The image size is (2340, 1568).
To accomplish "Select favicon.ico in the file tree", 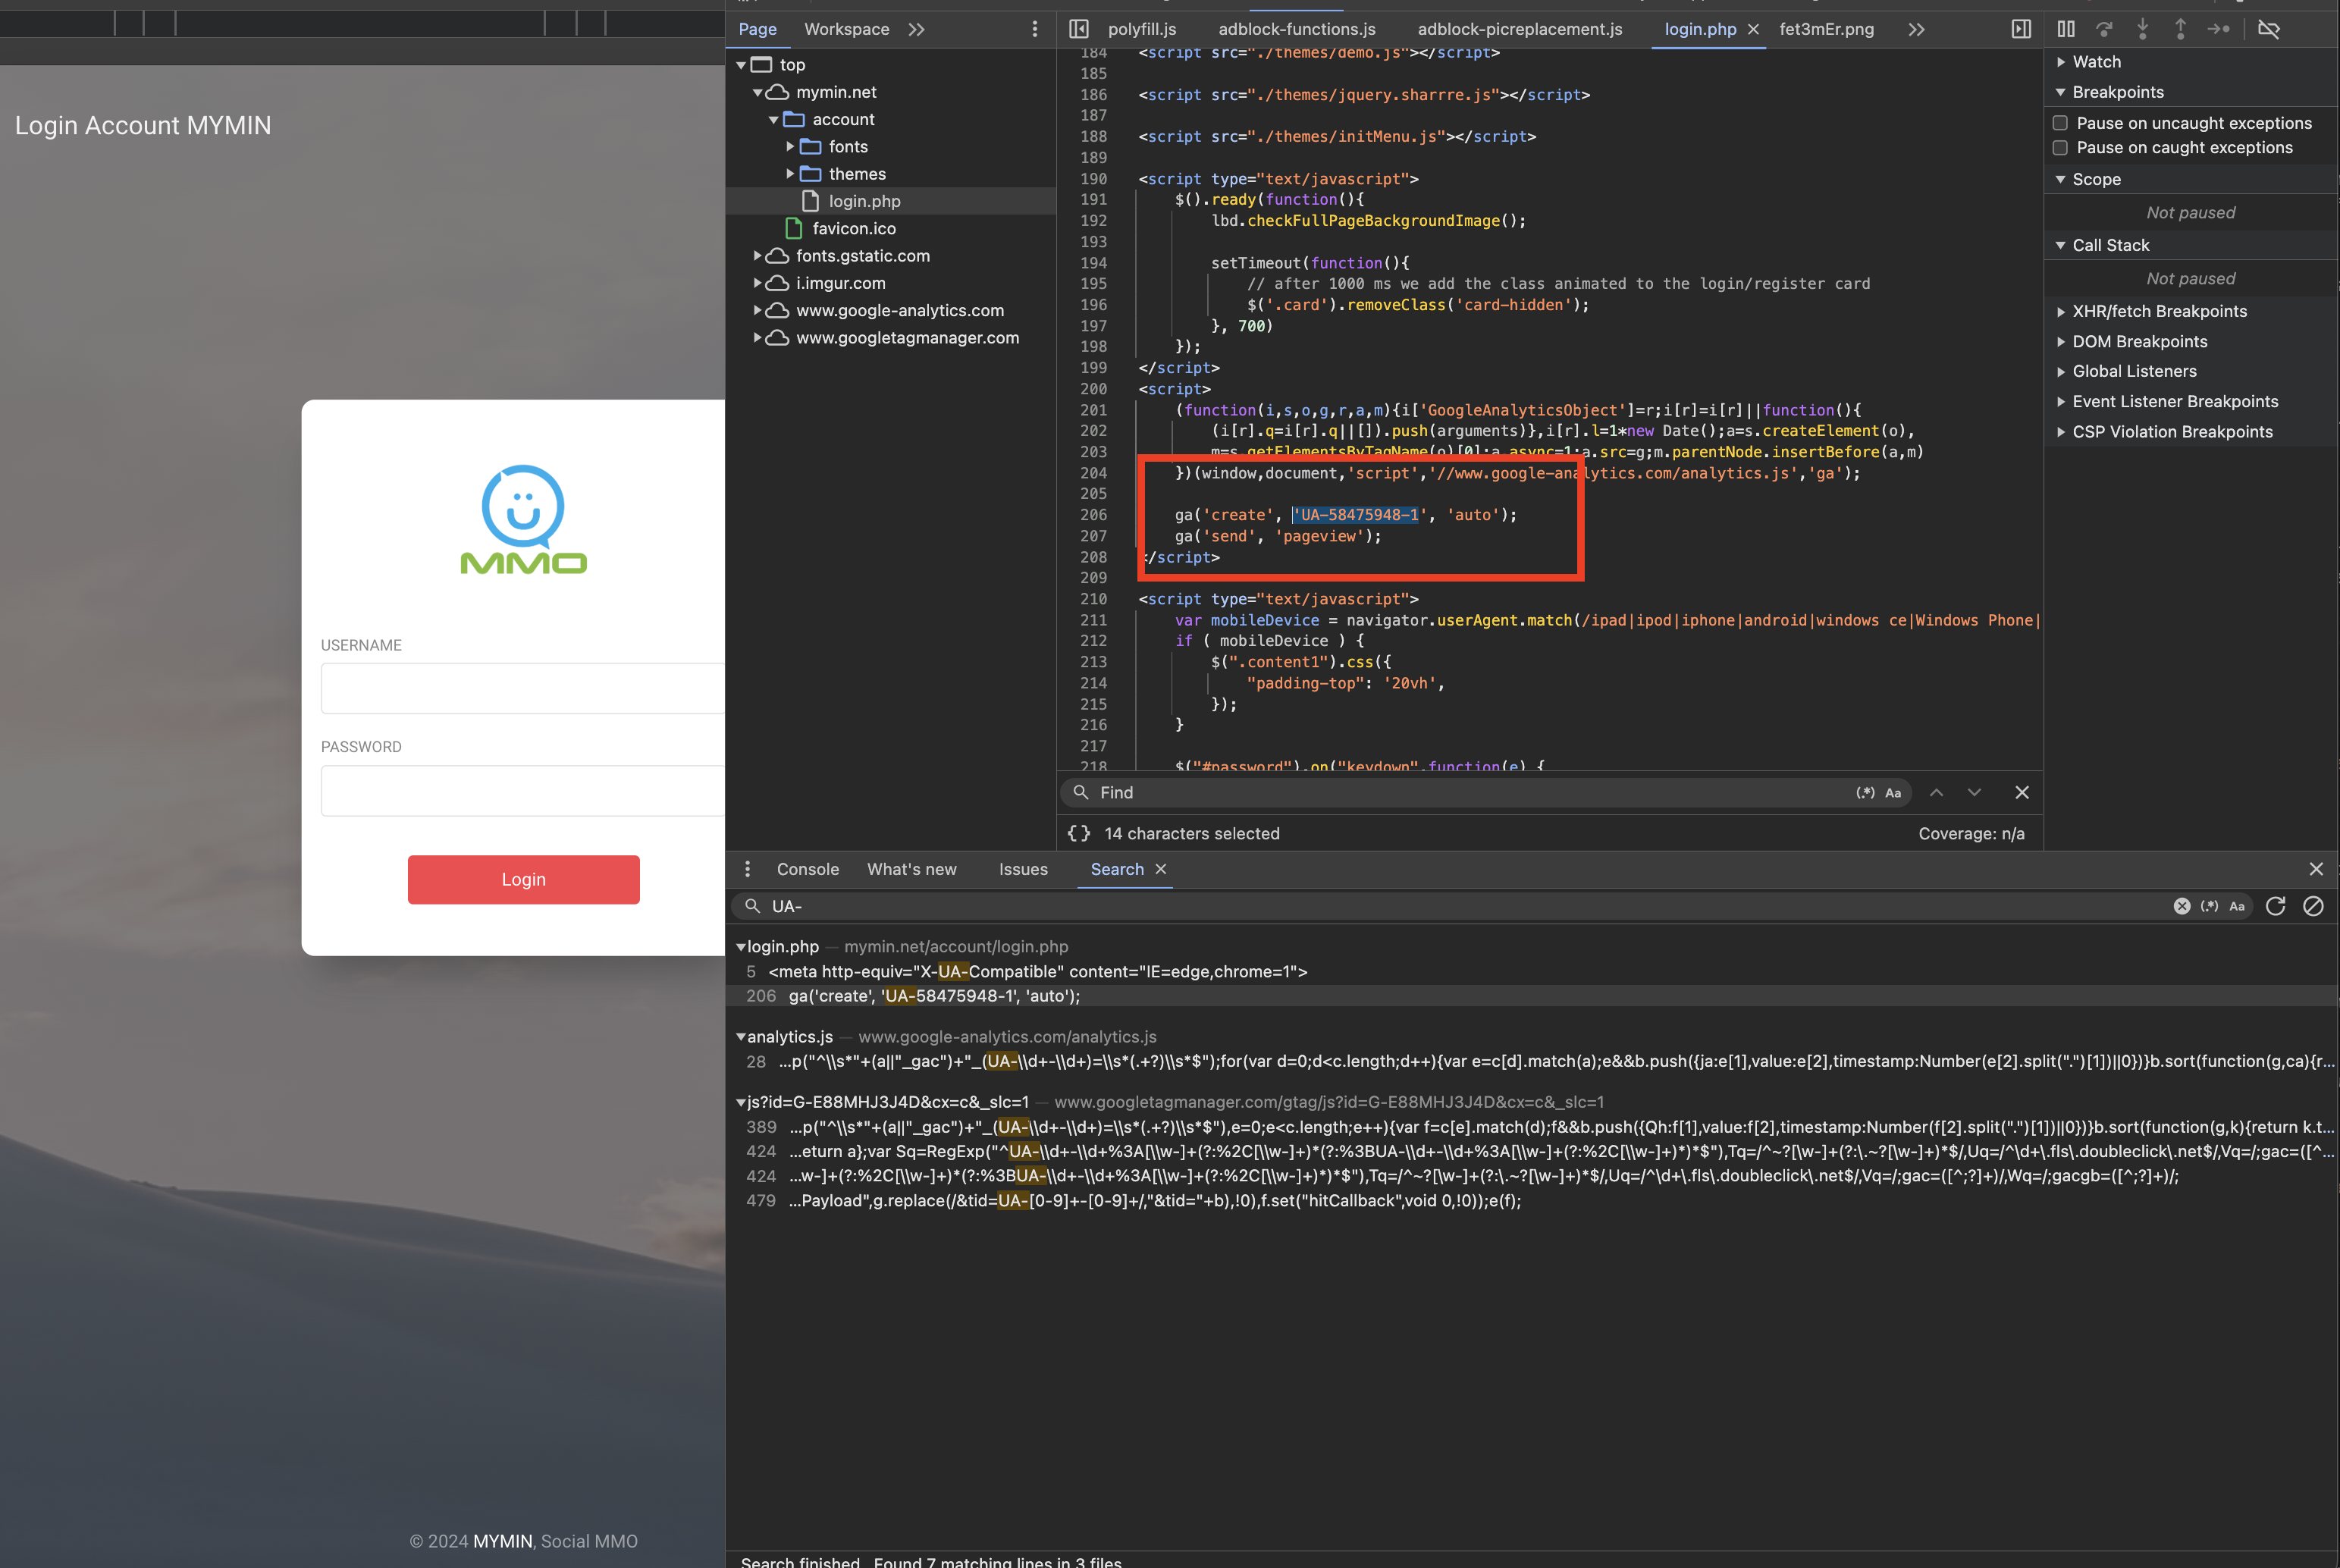I will (x=853, y=229).
